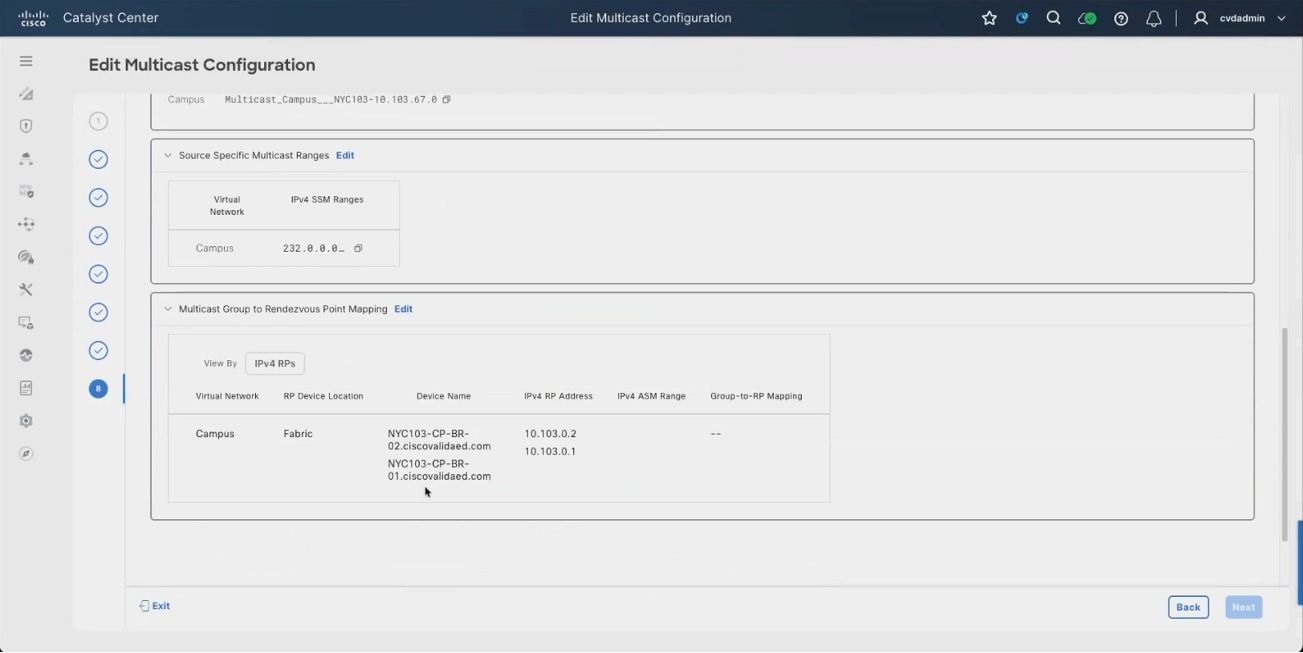The width and height of the screenshot is (1303, 653).
Task: Open System gear icon in sidebar
Action: pos(26,421)
